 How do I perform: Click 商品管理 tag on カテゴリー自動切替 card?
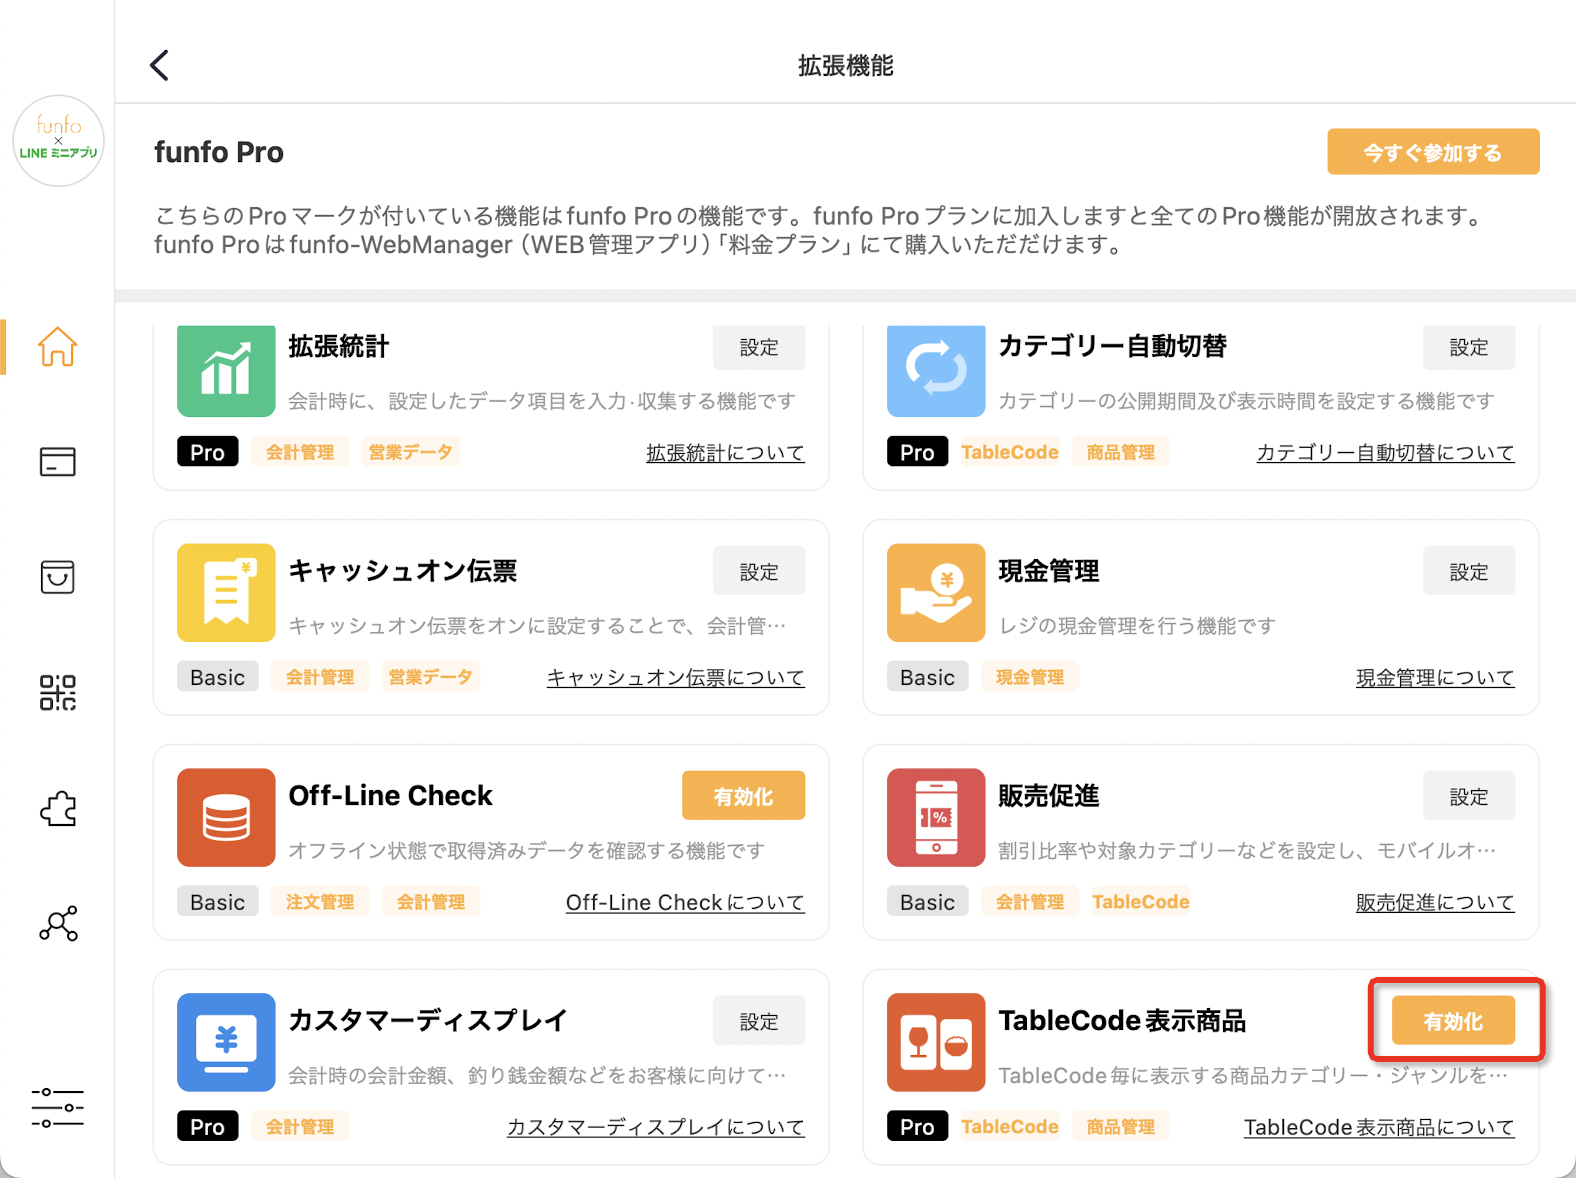click(1121, 452)
